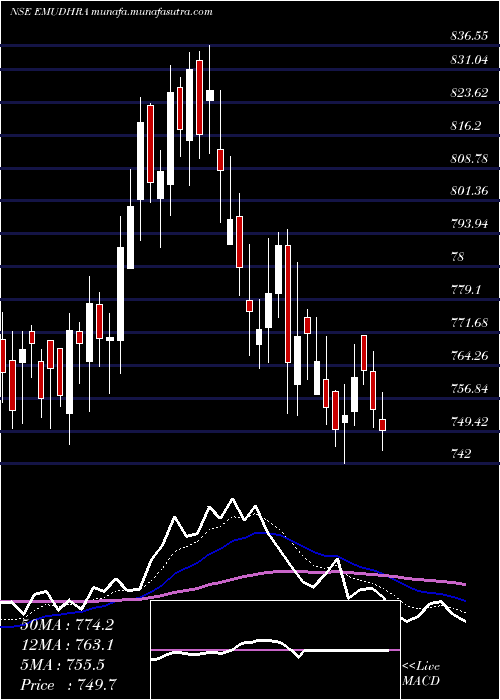Screen dimensions: 500x700
Task: Click inside the Live MACD inset chart
Action: click(x=275, y=650)
